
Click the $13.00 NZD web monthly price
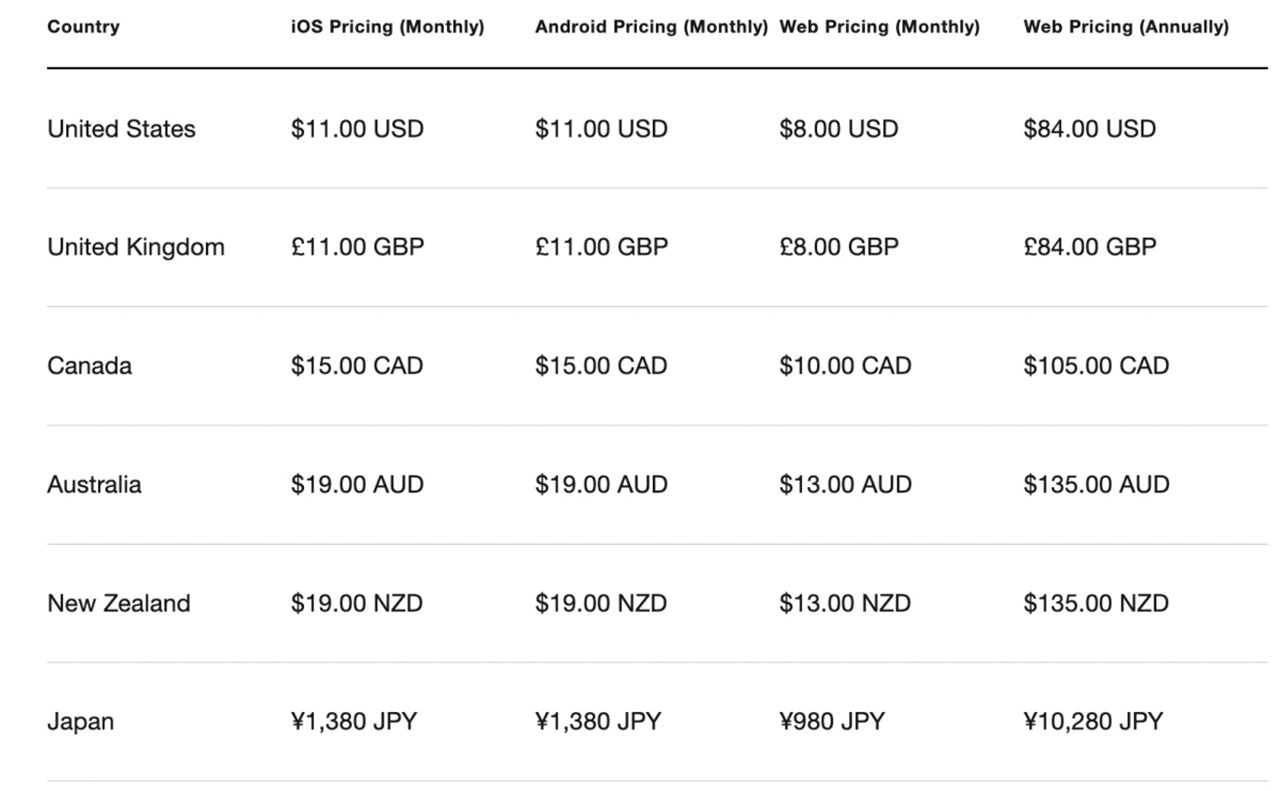845,603
